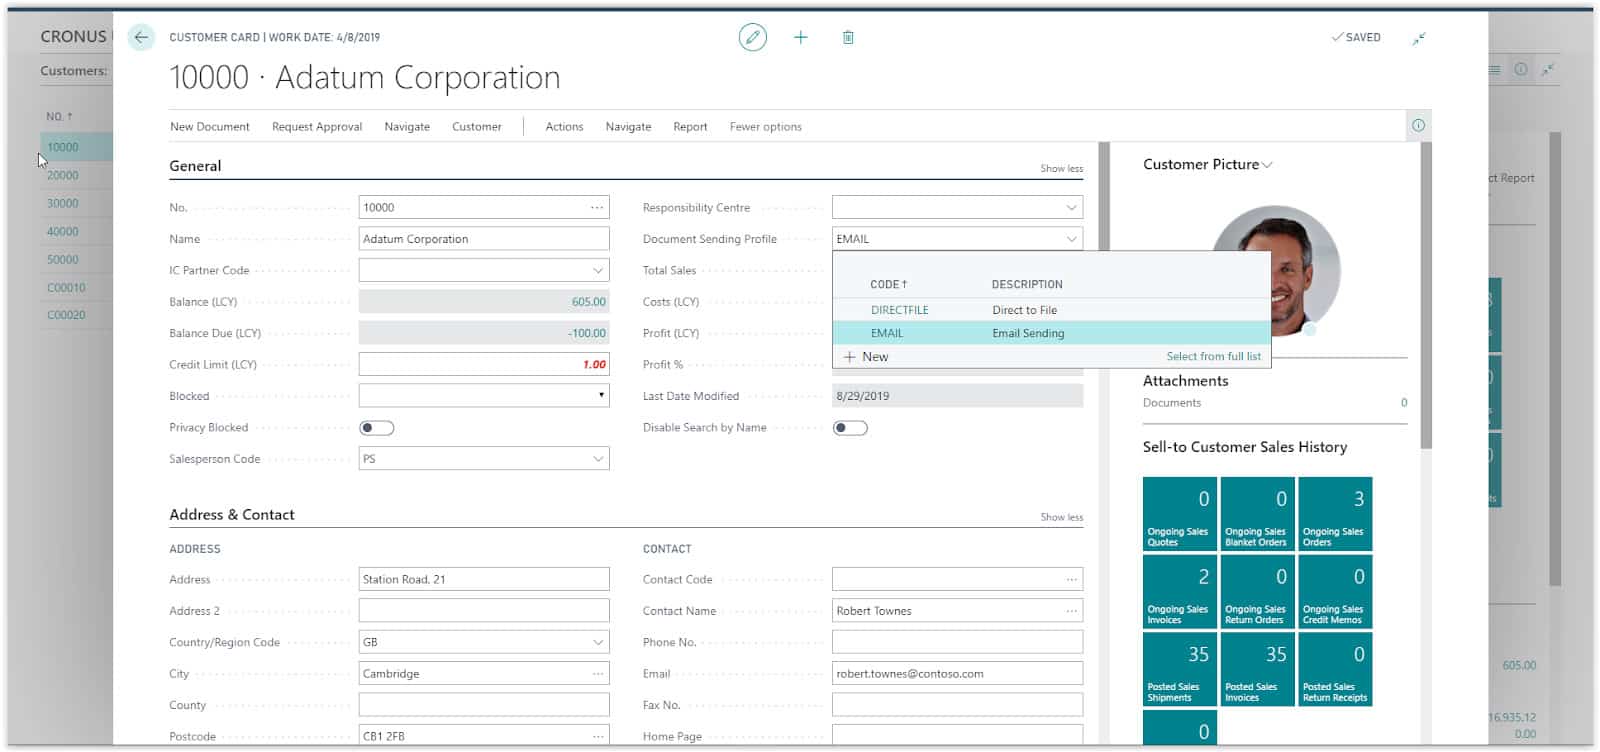Viewport: 1600px width, 752px height.
Task: Click the Credit Limit (LCY) field
Action: point(484,365)
